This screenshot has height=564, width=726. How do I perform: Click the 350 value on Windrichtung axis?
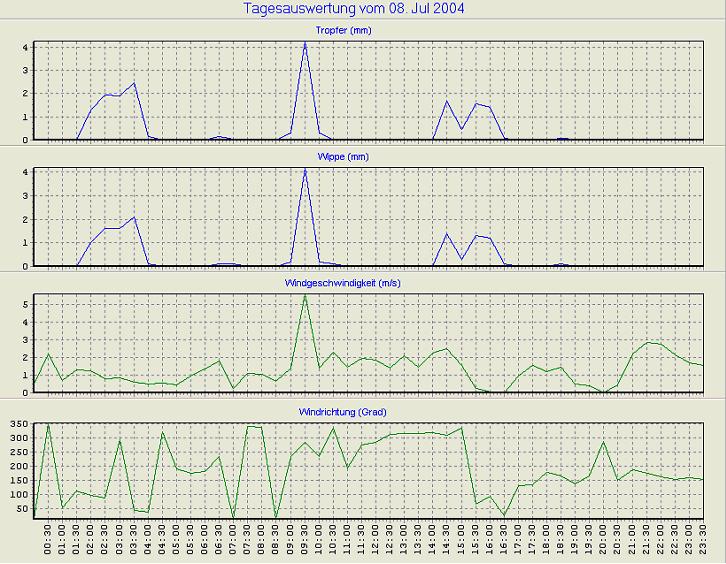pos(17,425)
